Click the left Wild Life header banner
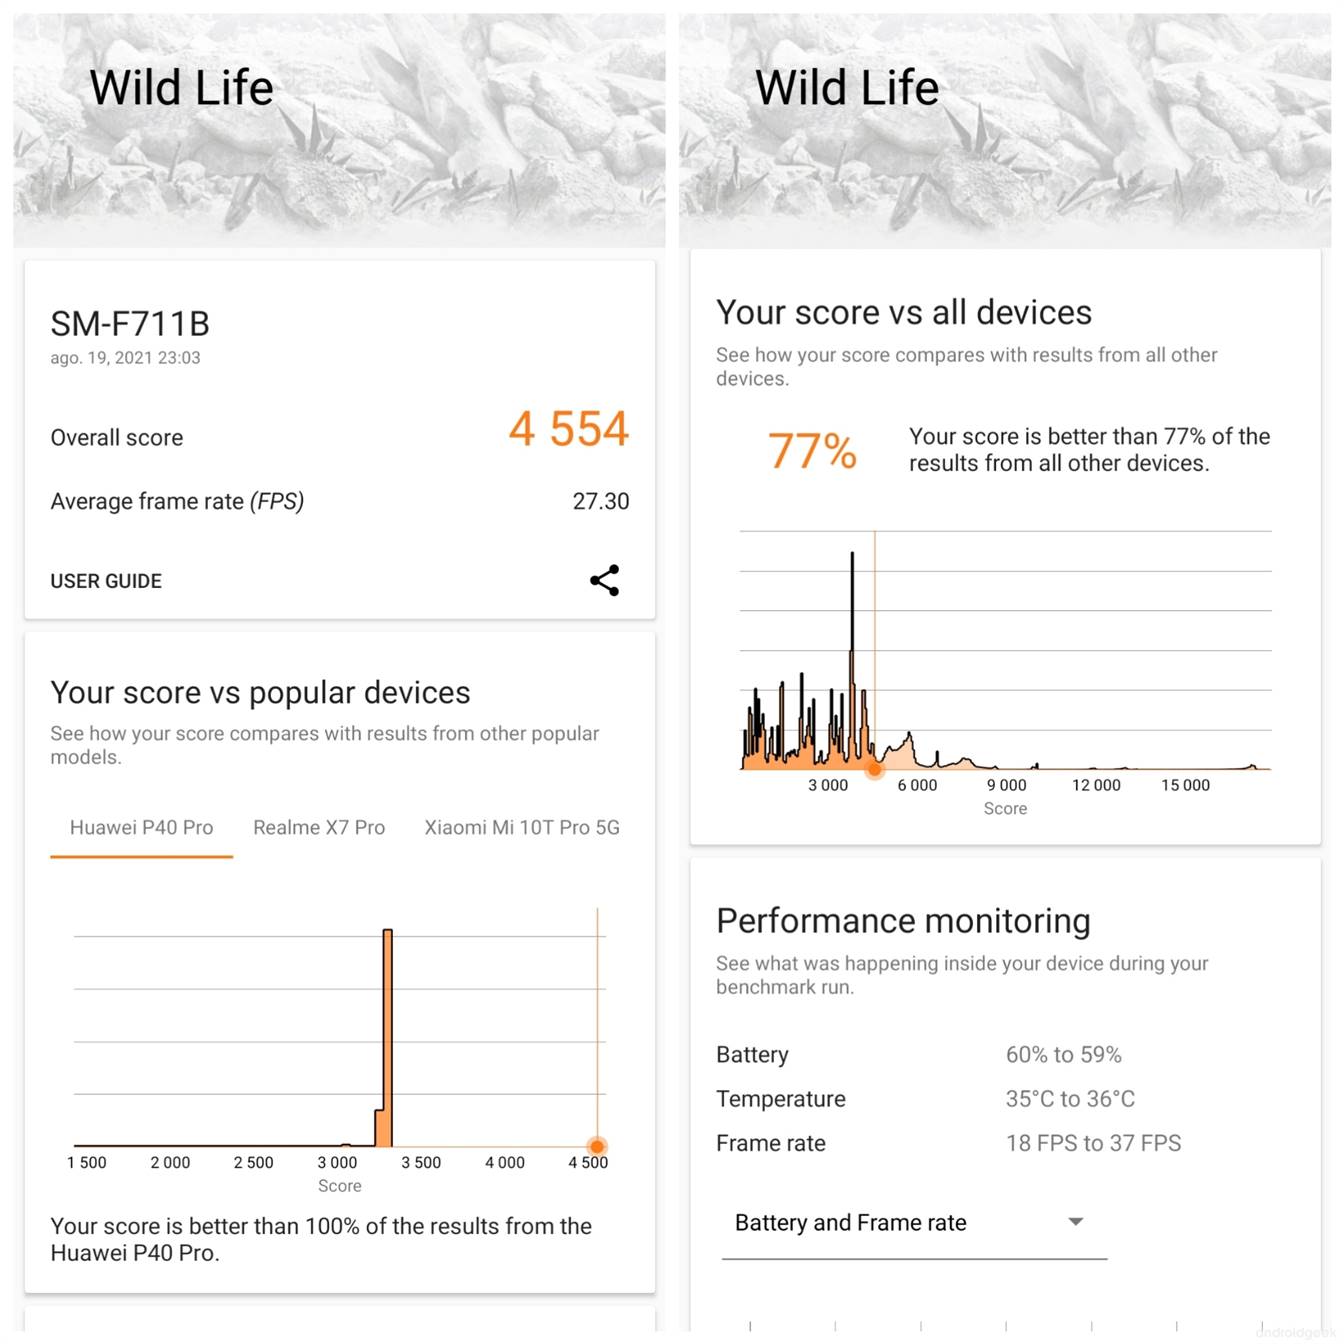Image resolution: width=1344 pixels, height=1344 pixels. coord(339,130)
